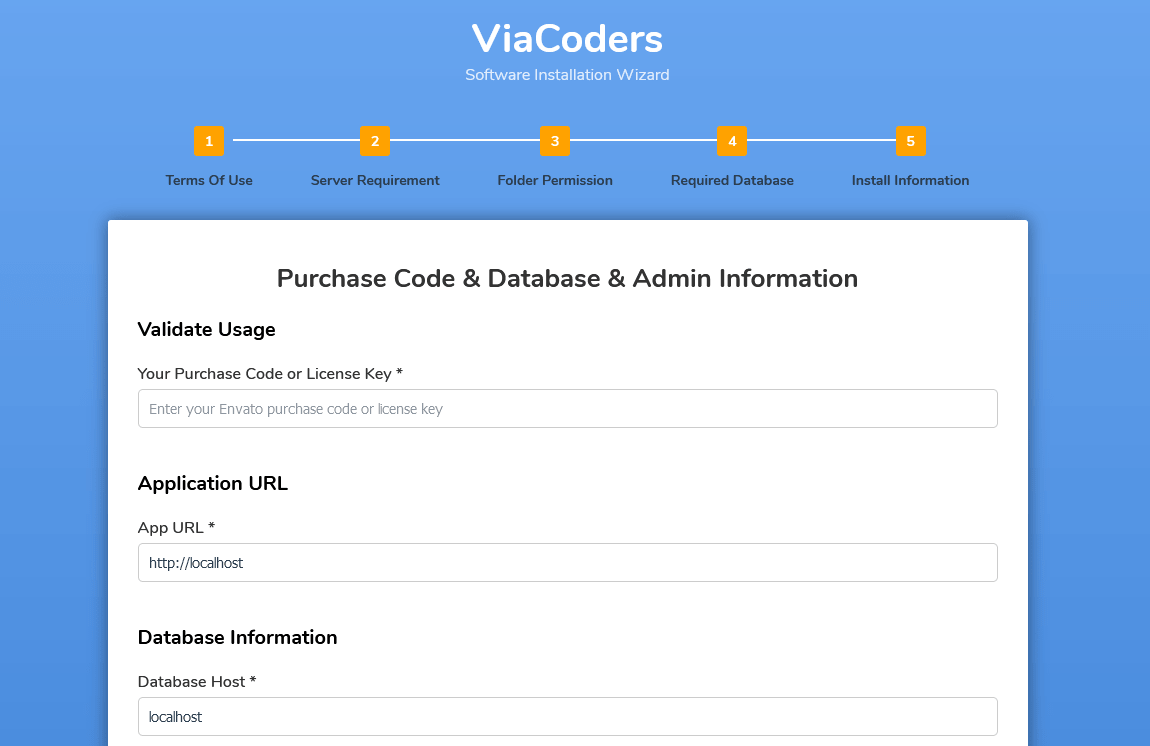
Task: Go to the Terms Of Use step label
Action: (209, 181)
